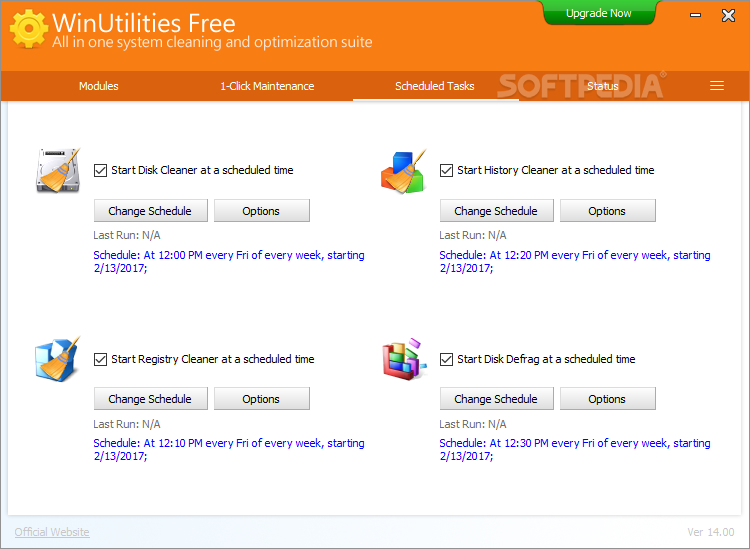
Task: Minimize the WinUtilities window
Action: point(695,15)
